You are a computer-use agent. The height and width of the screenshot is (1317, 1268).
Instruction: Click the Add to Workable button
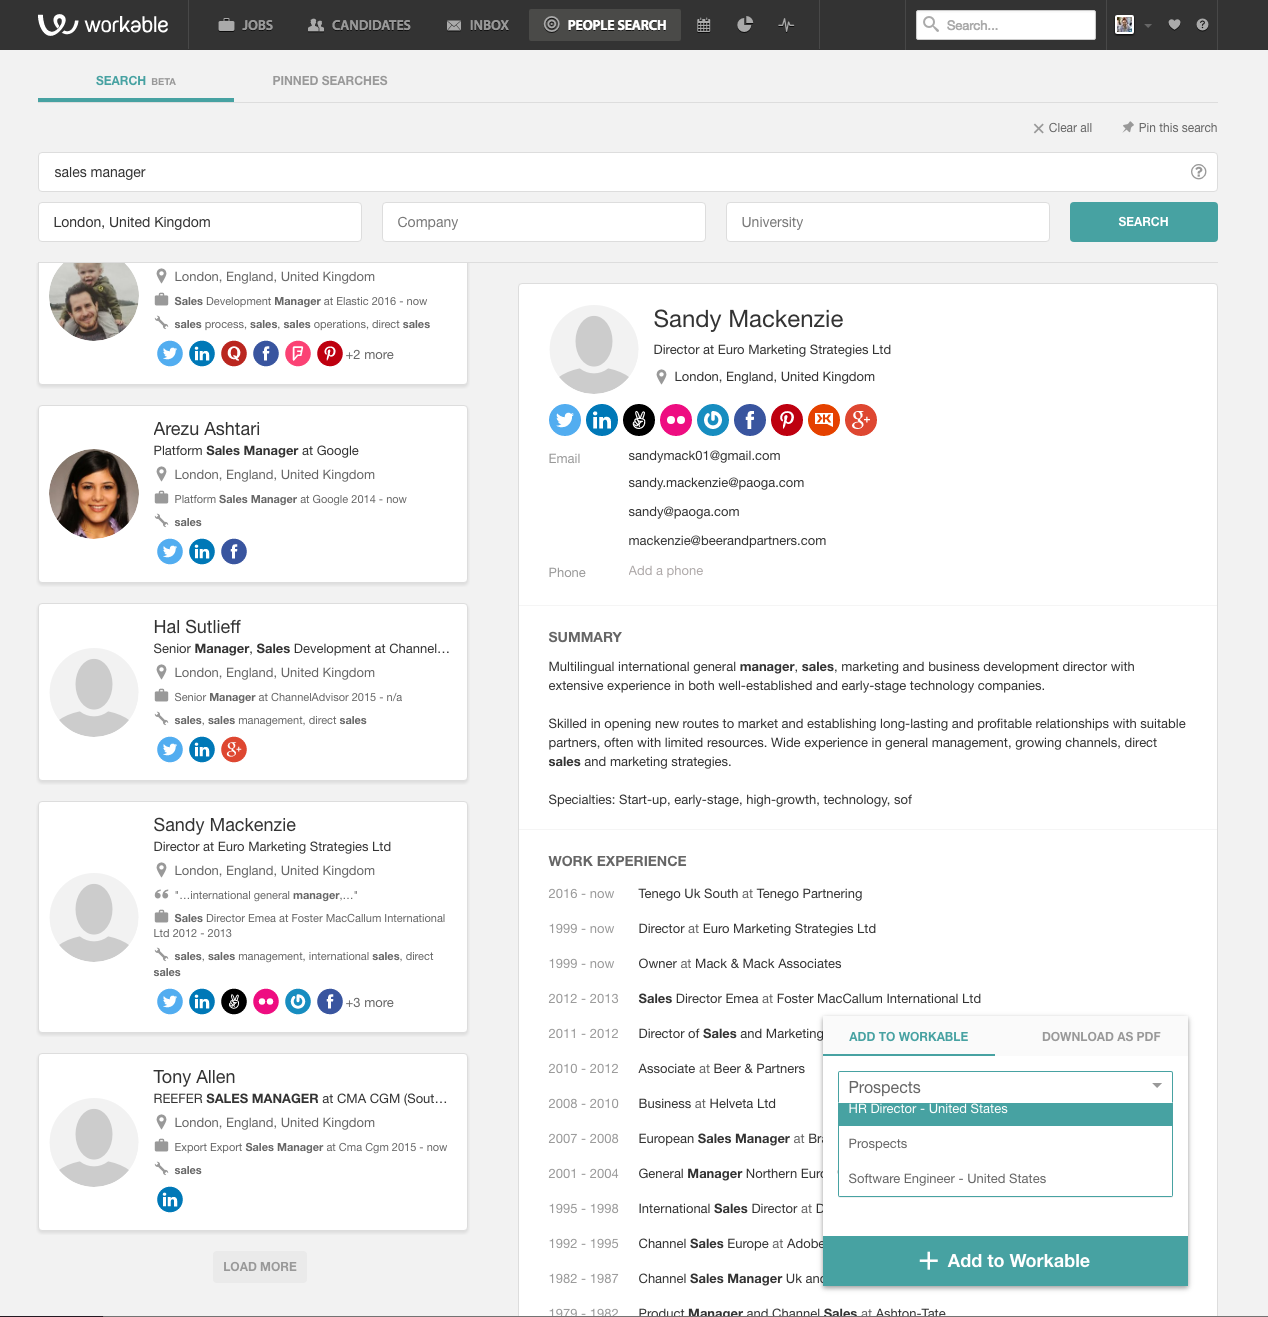[1004, 1261]
